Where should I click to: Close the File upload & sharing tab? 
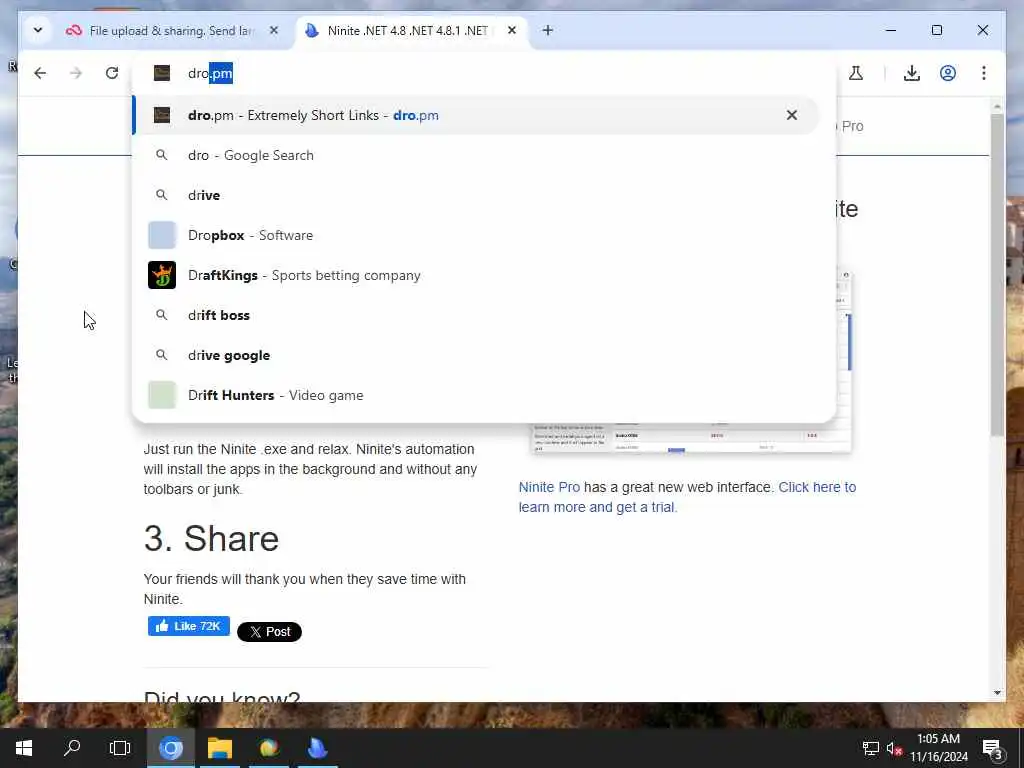tap(274, 30)
